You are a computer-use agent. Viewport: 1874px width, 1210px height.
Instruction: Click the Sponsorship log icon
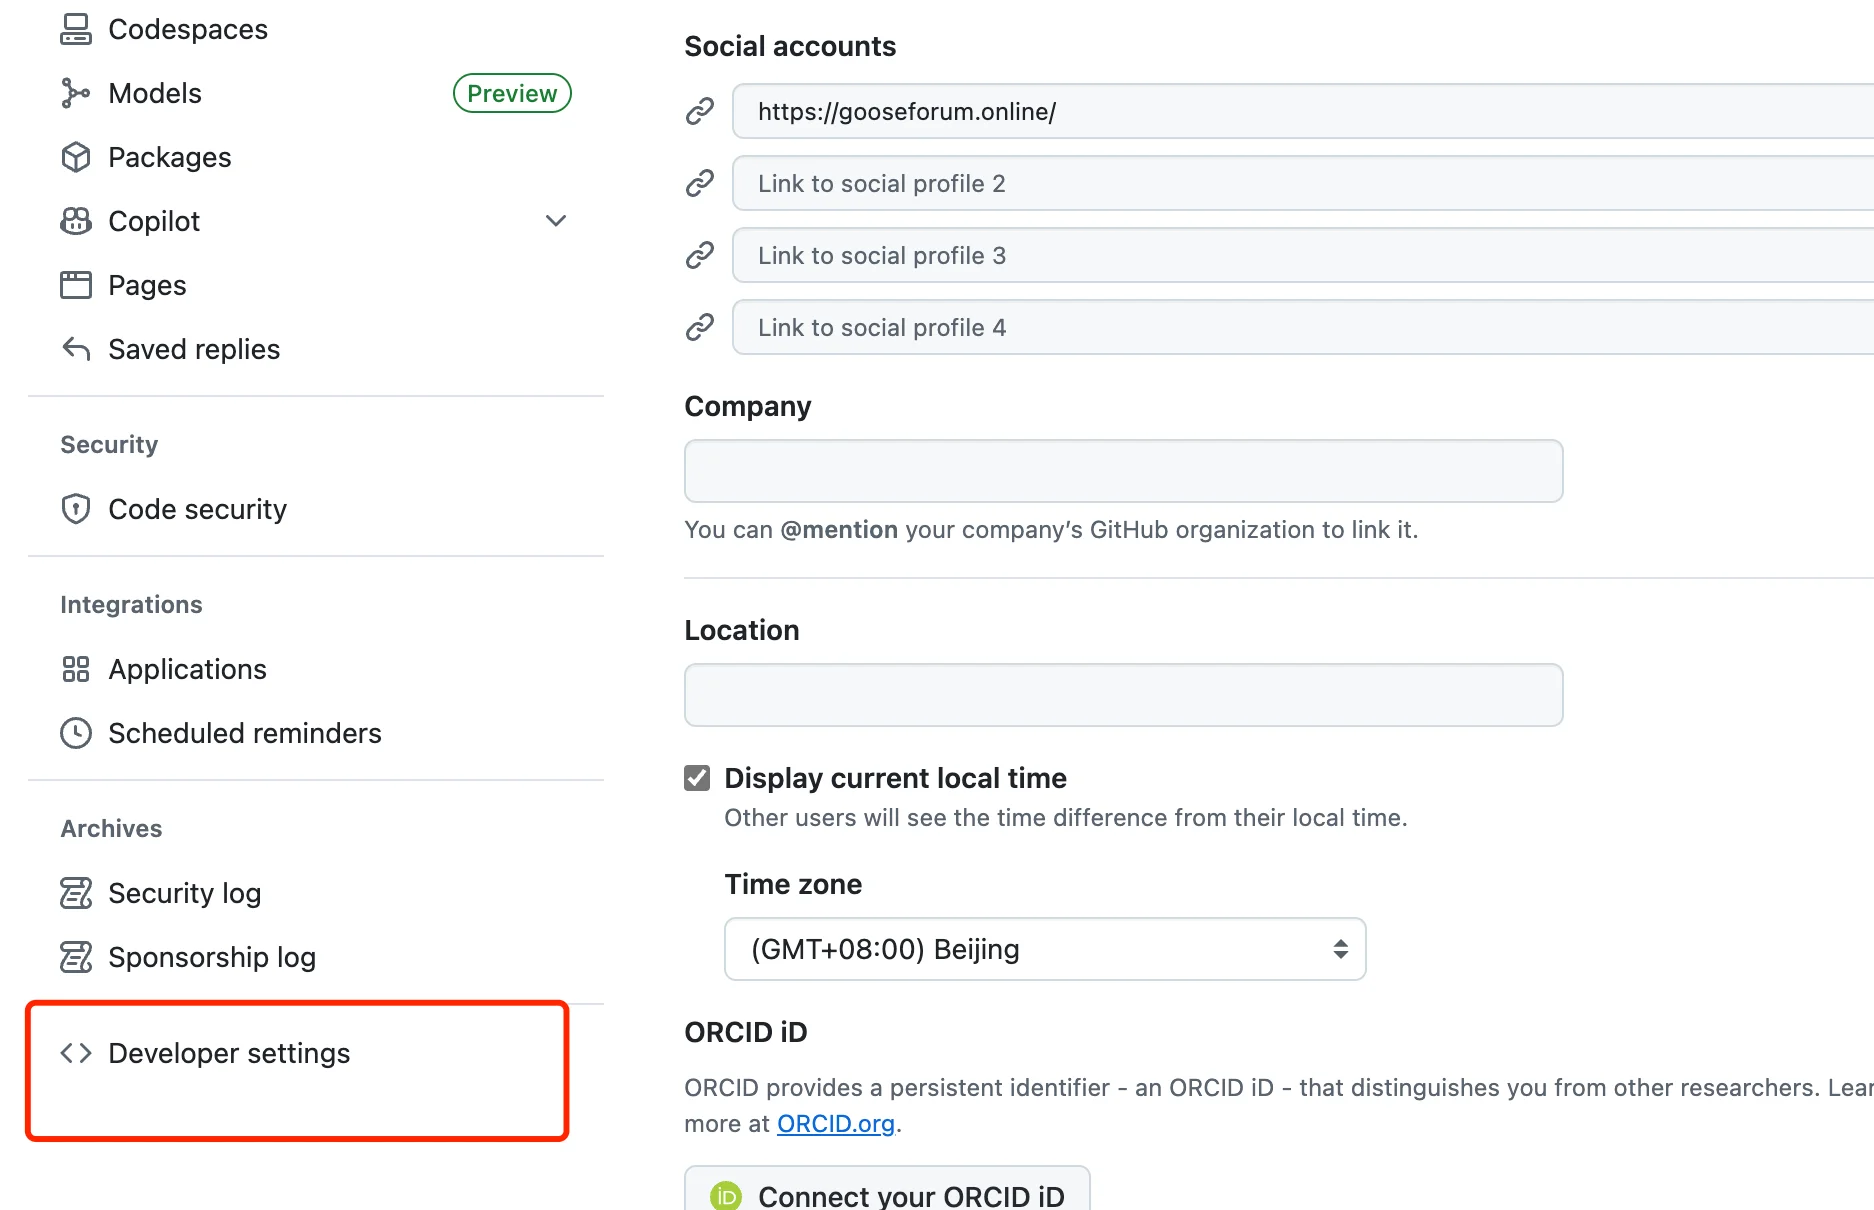[x=76, y=957]
